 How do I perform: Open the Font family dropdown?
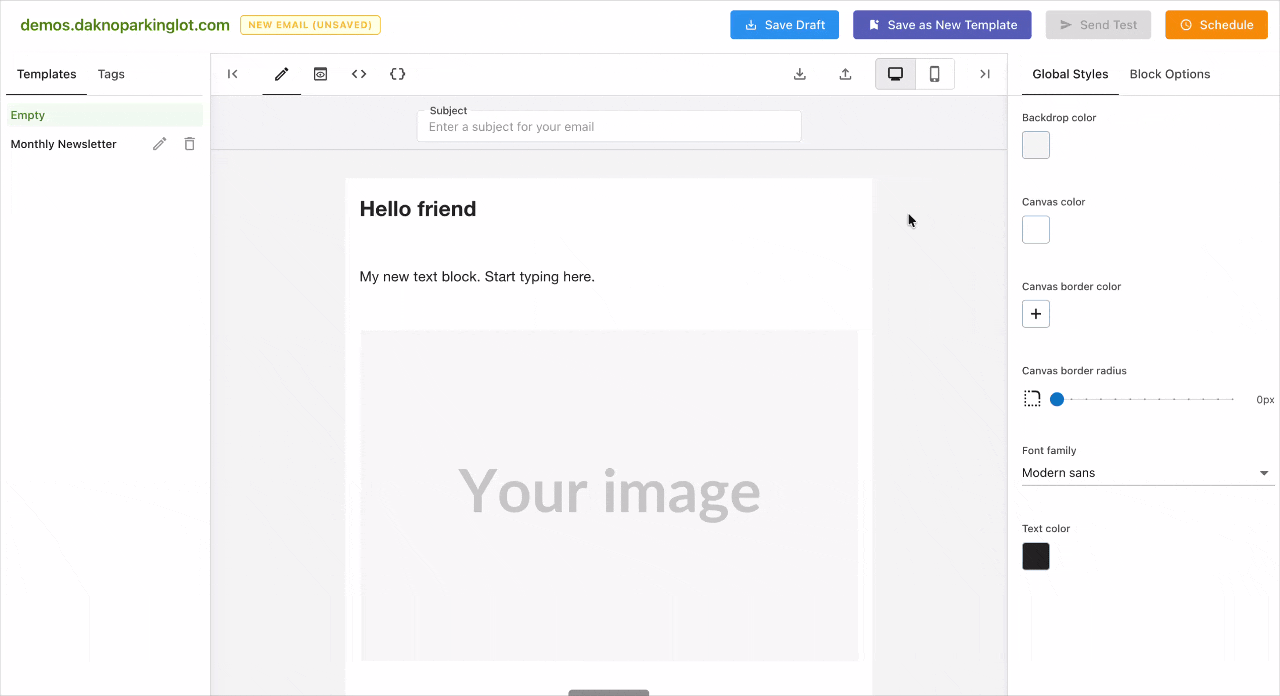click(x=1148, y=473)
